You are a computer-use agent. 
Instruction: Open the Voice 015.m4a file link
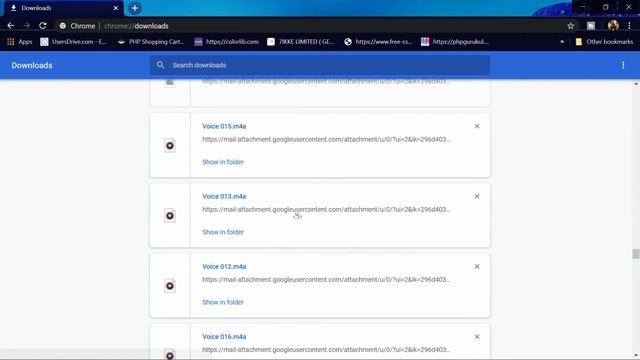224,126
